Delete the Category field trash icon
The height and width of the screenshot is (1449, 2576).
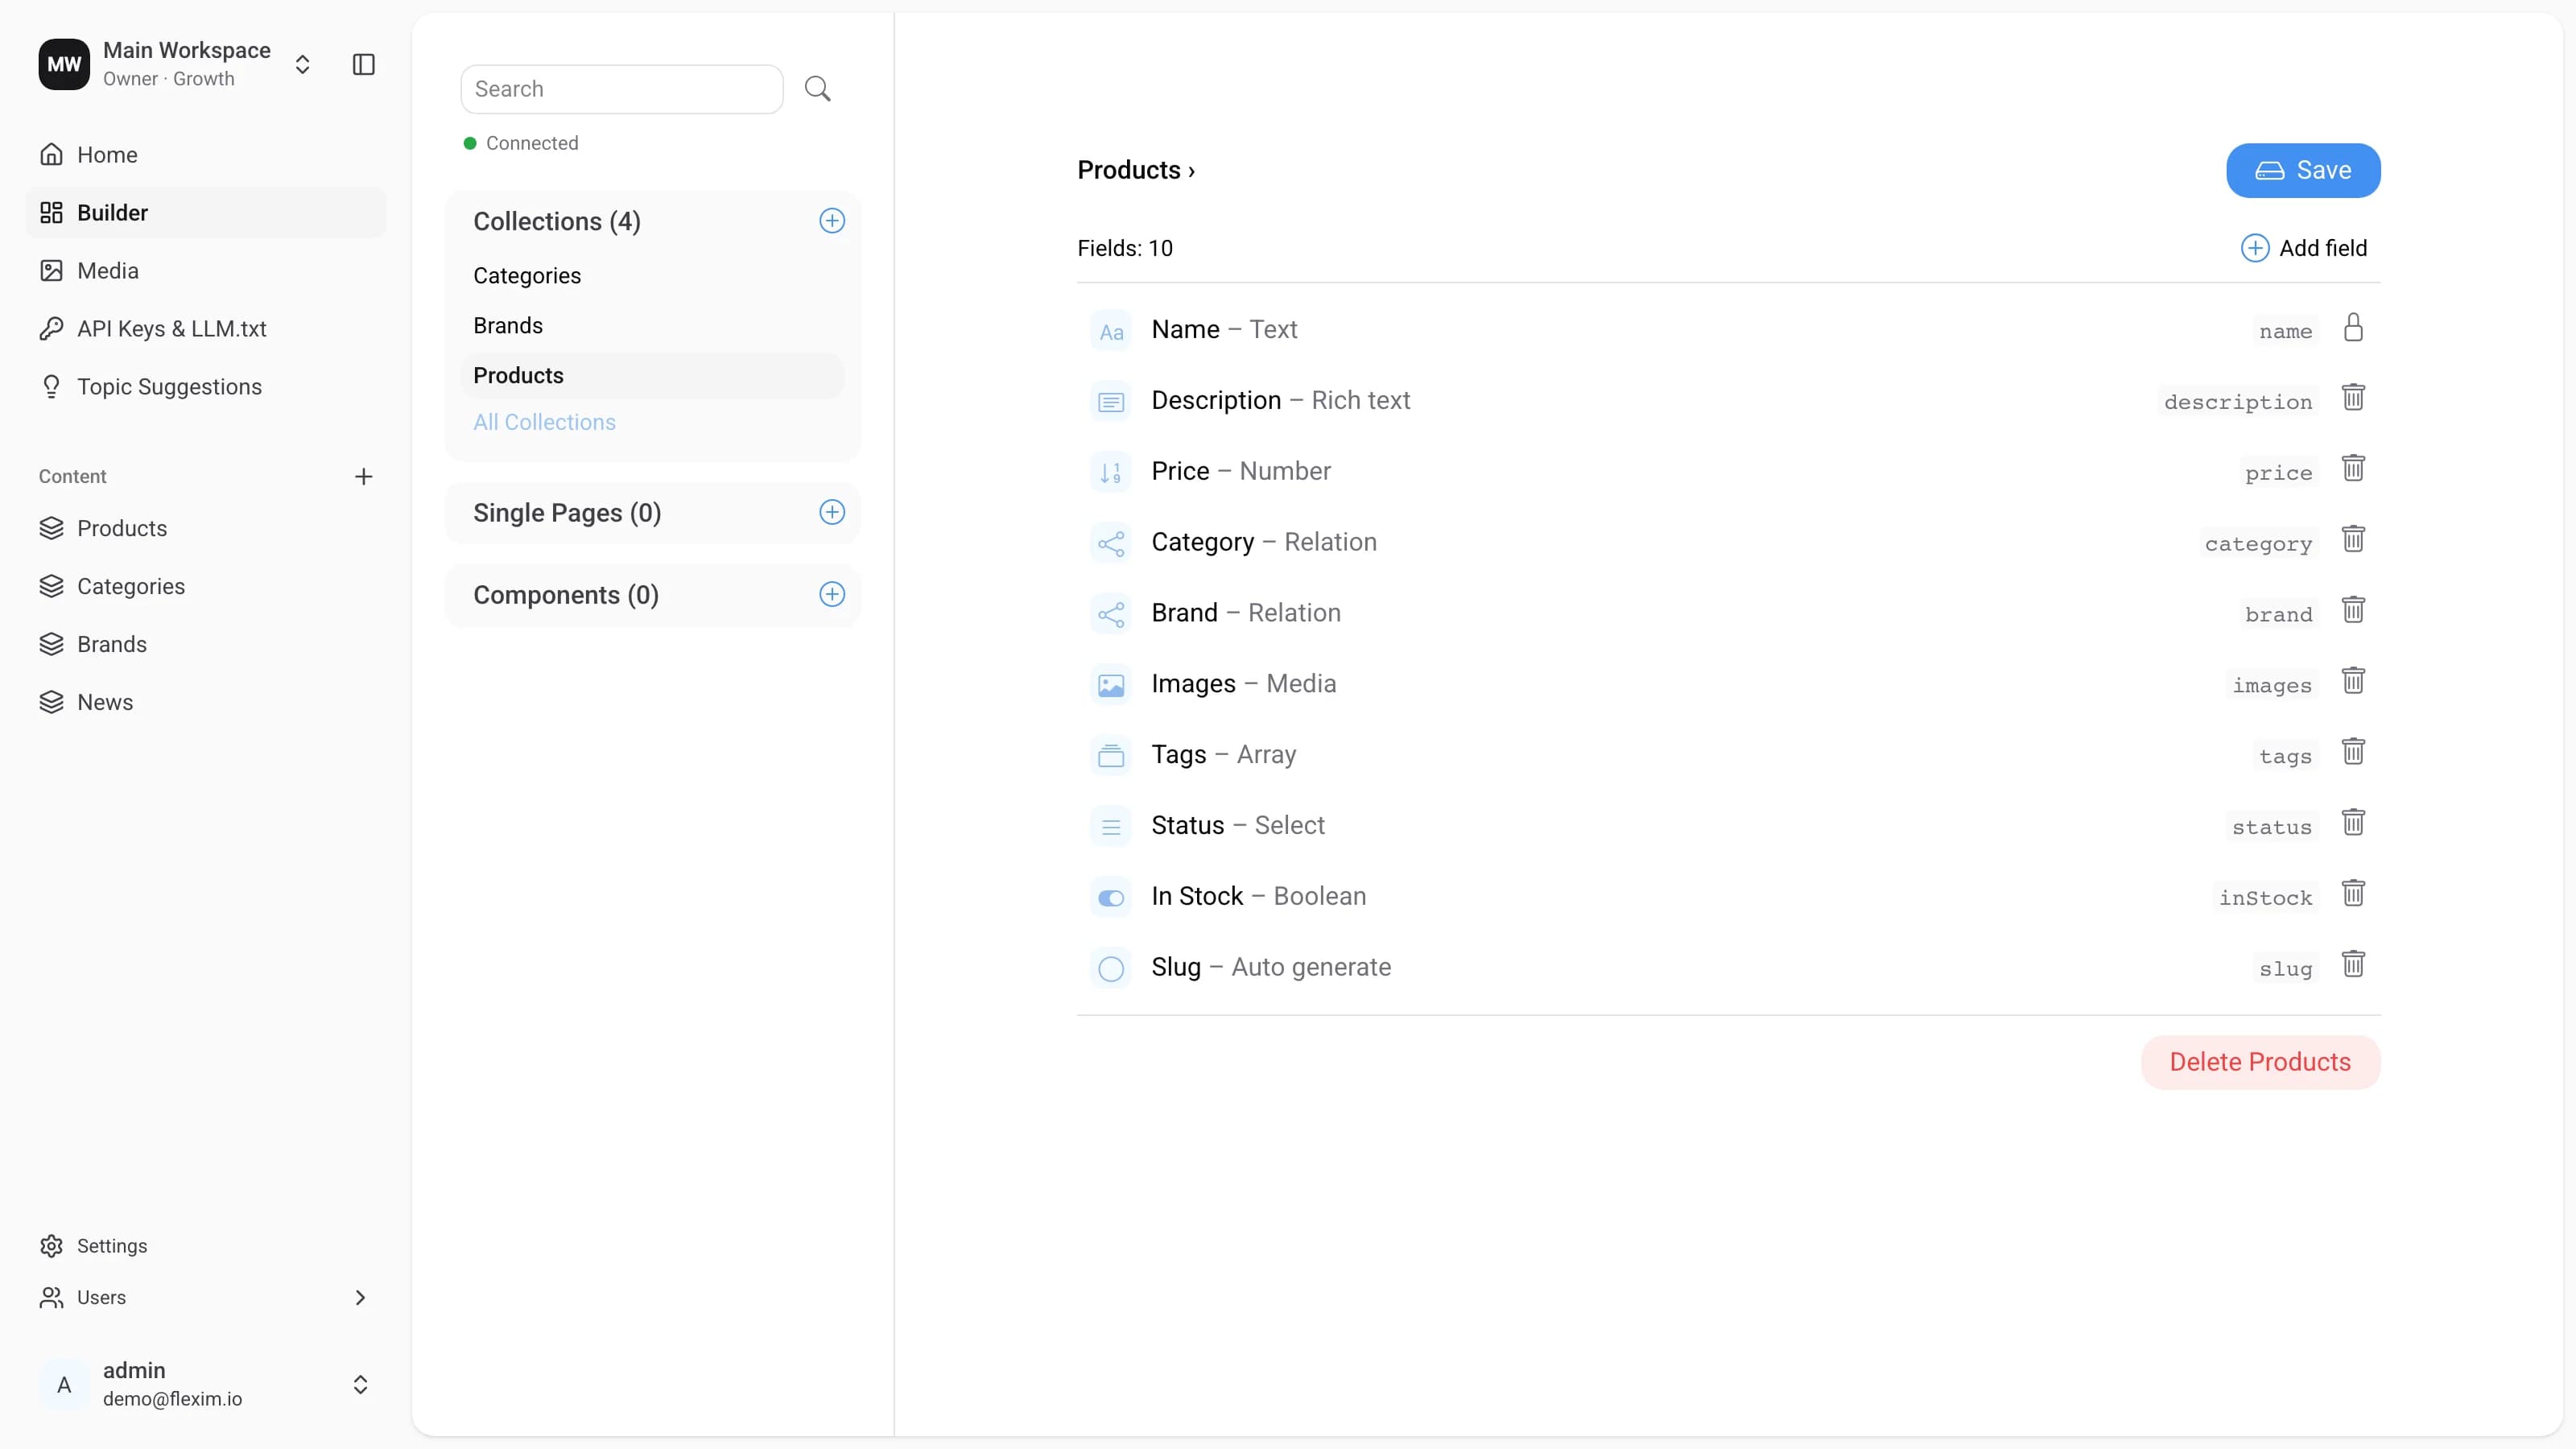(2353, 540)
